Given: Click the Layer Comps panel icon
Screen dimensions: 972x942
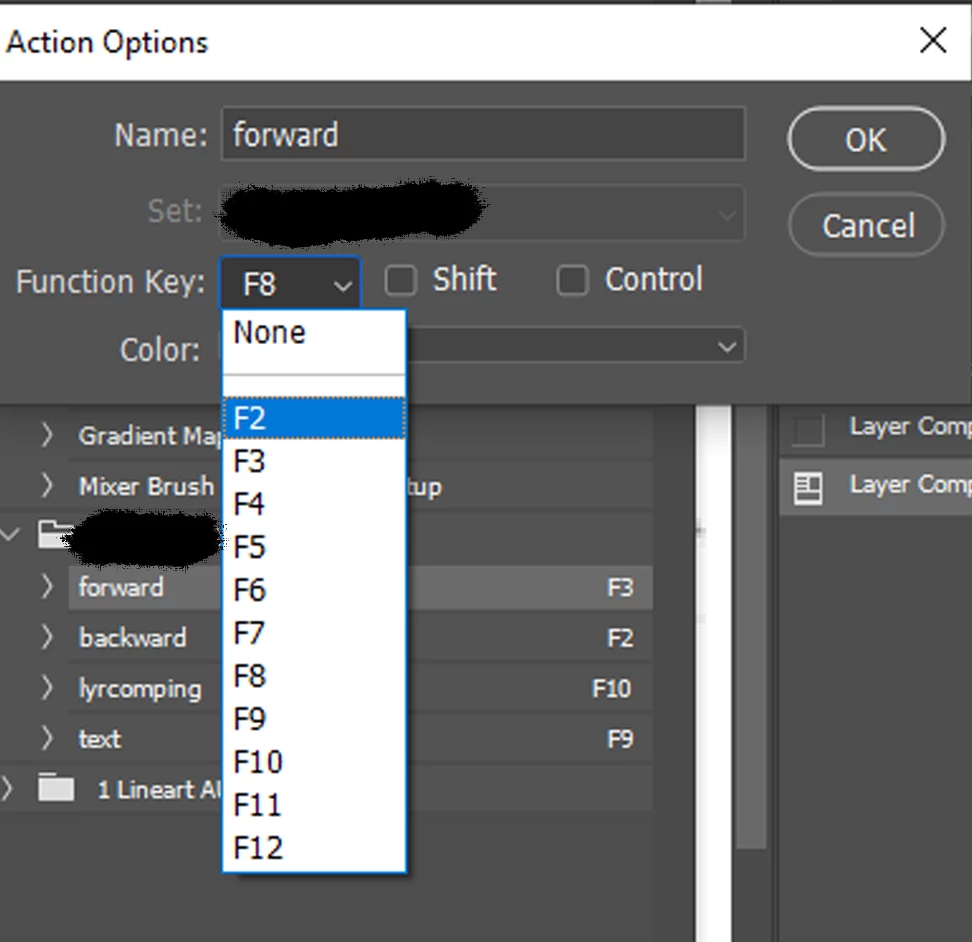Looking at the screenshot, I should click(x=808, y=488).
